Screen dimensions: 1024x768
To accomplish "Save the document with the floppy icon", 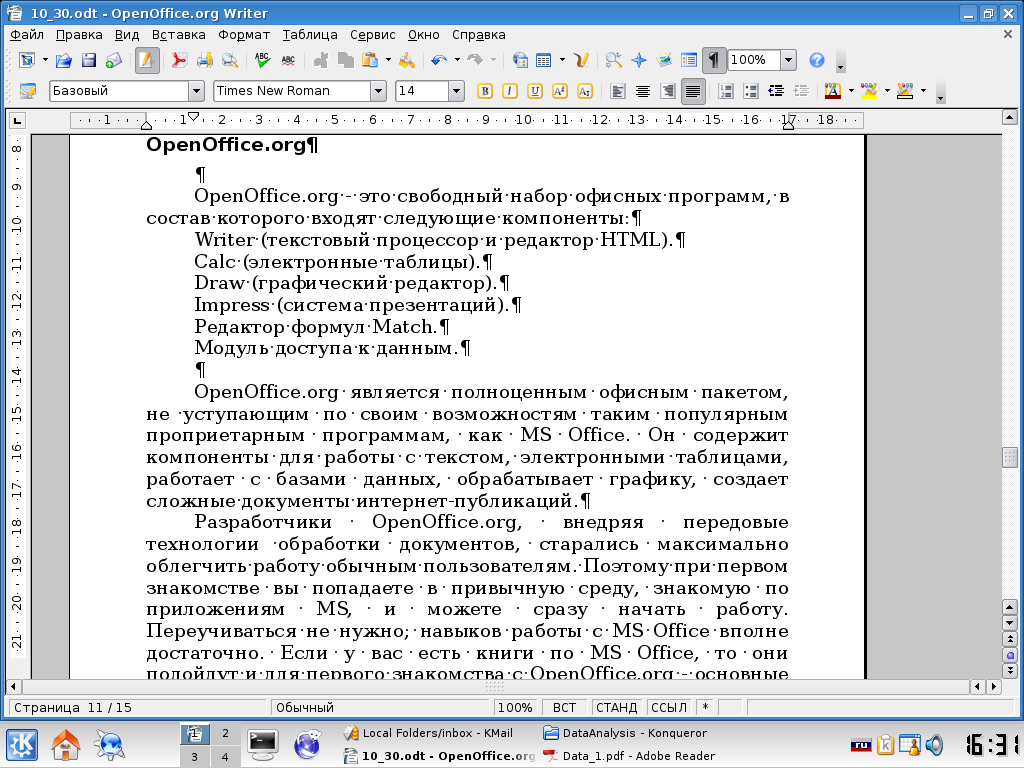I will click(89, 61).
